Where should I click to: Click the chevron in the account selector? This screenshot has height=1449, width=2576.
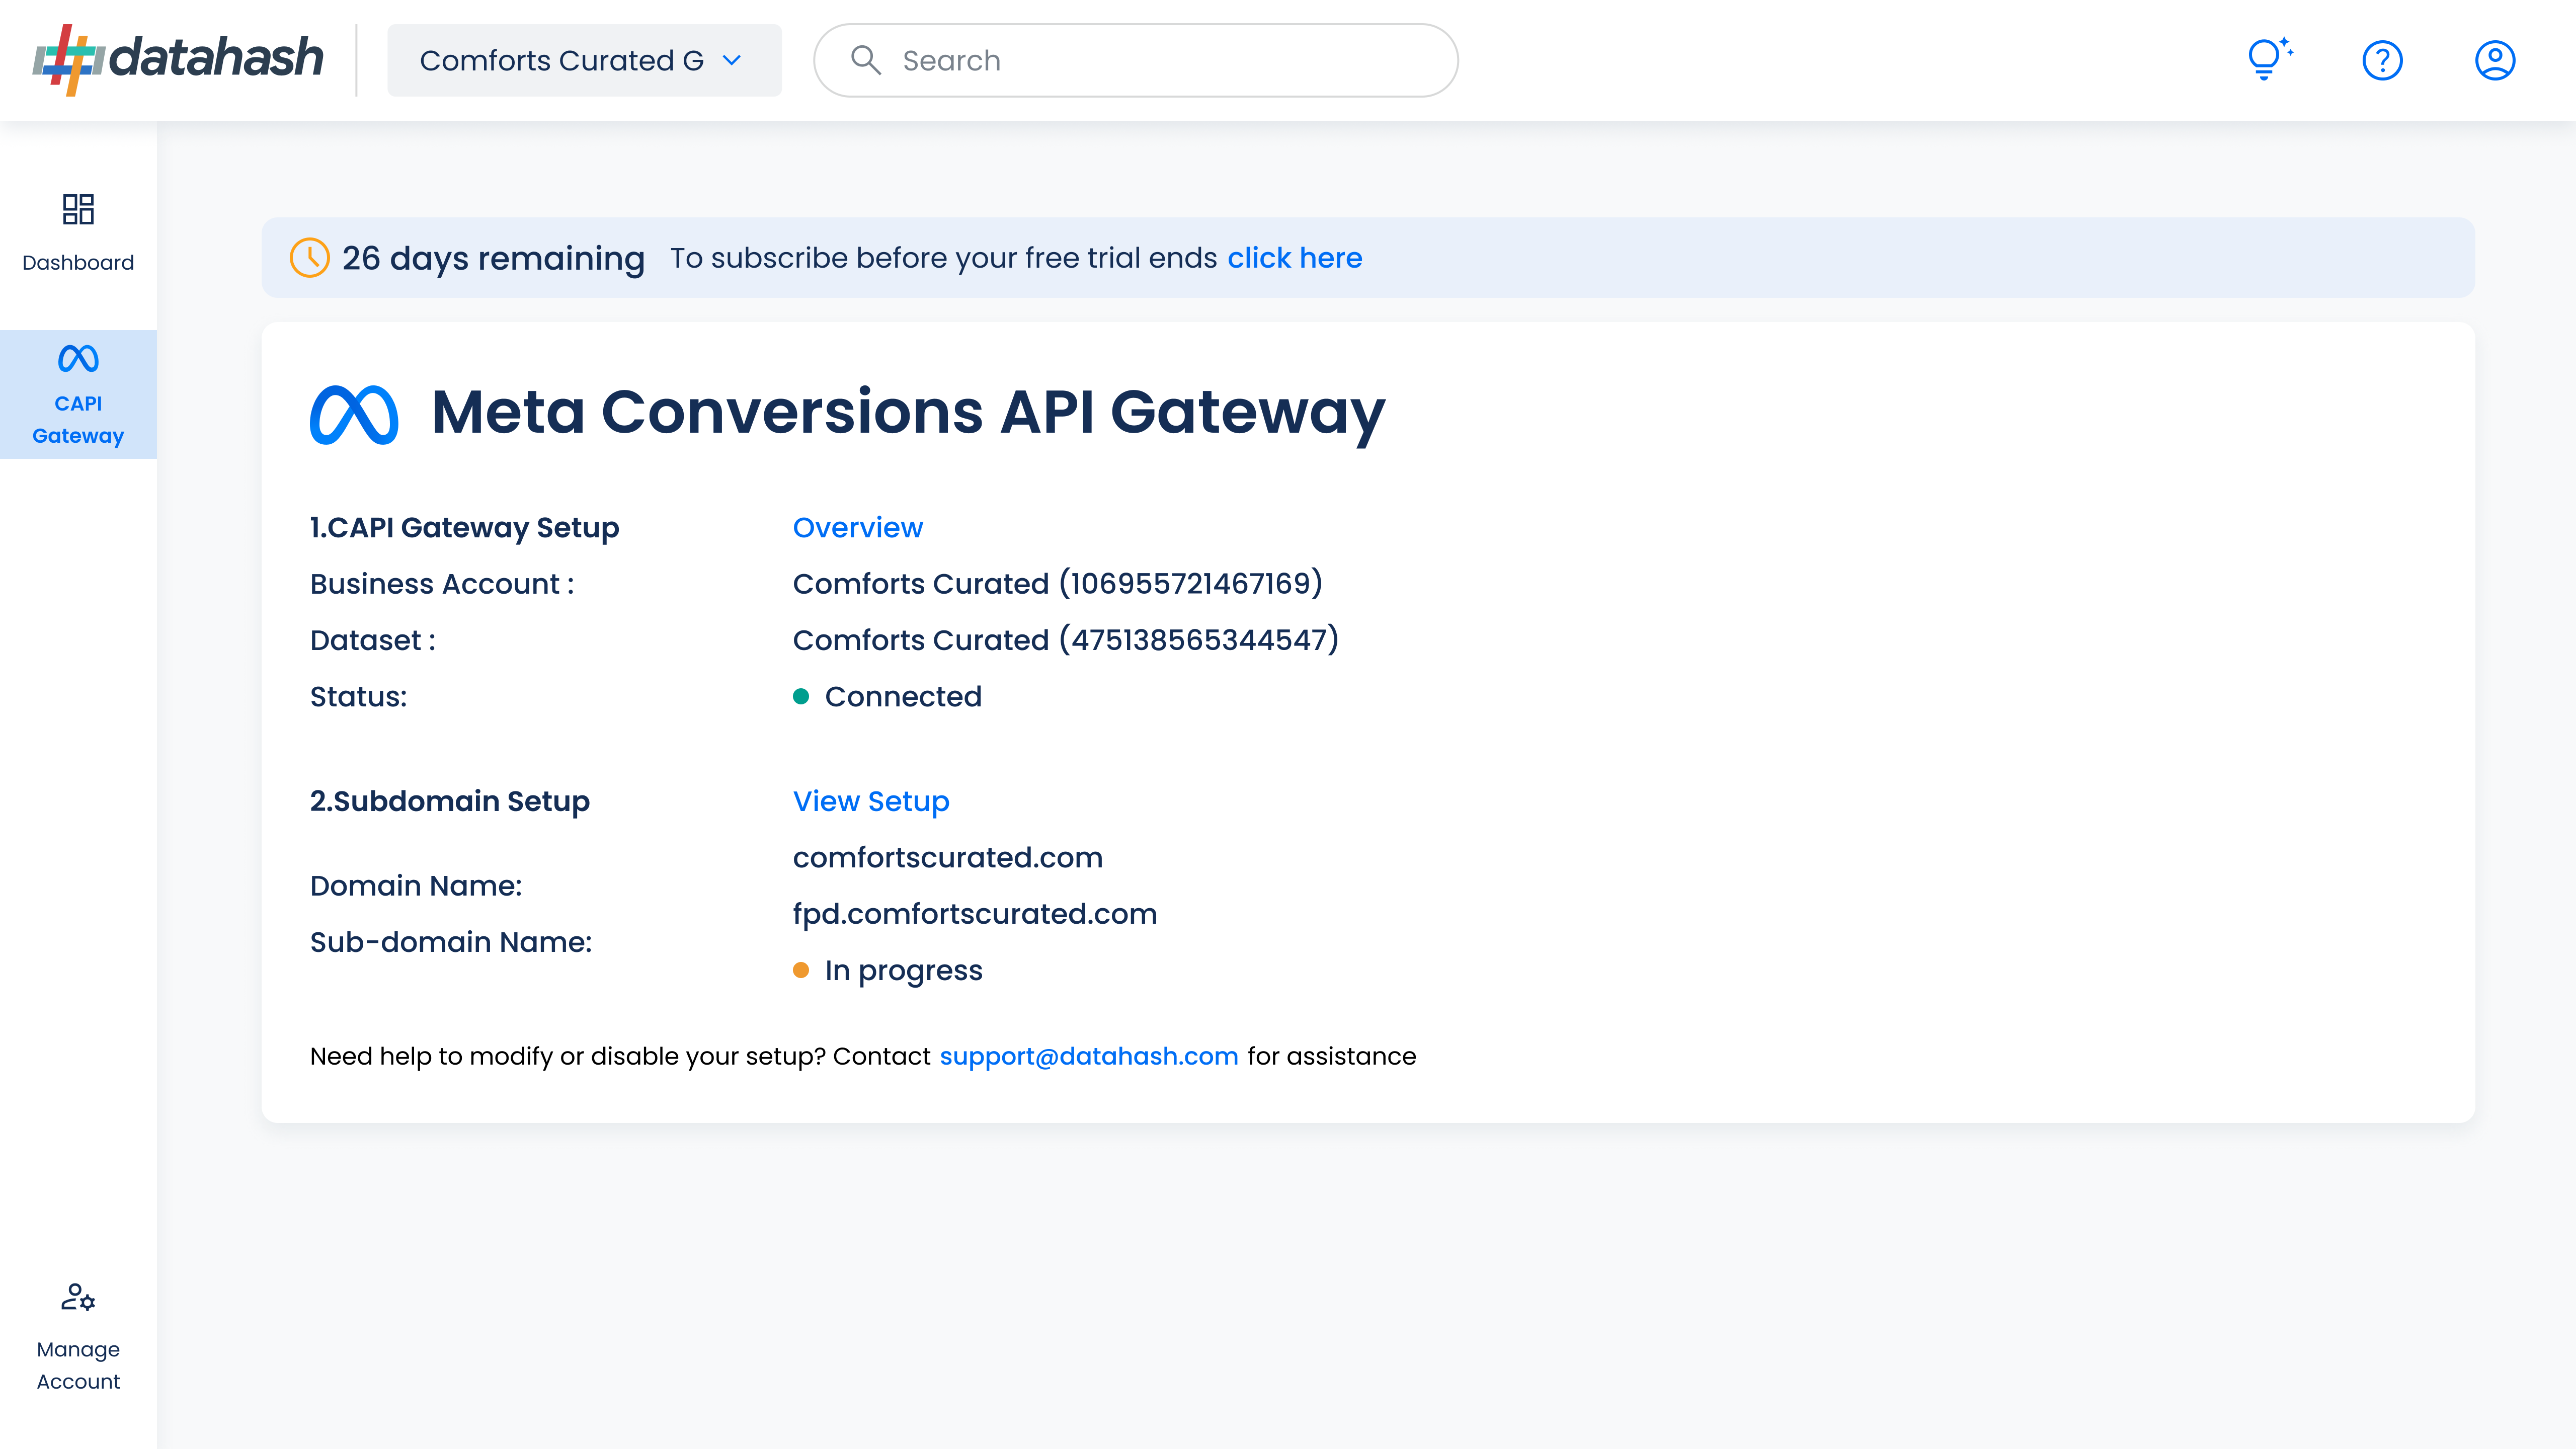pos(732,61)
